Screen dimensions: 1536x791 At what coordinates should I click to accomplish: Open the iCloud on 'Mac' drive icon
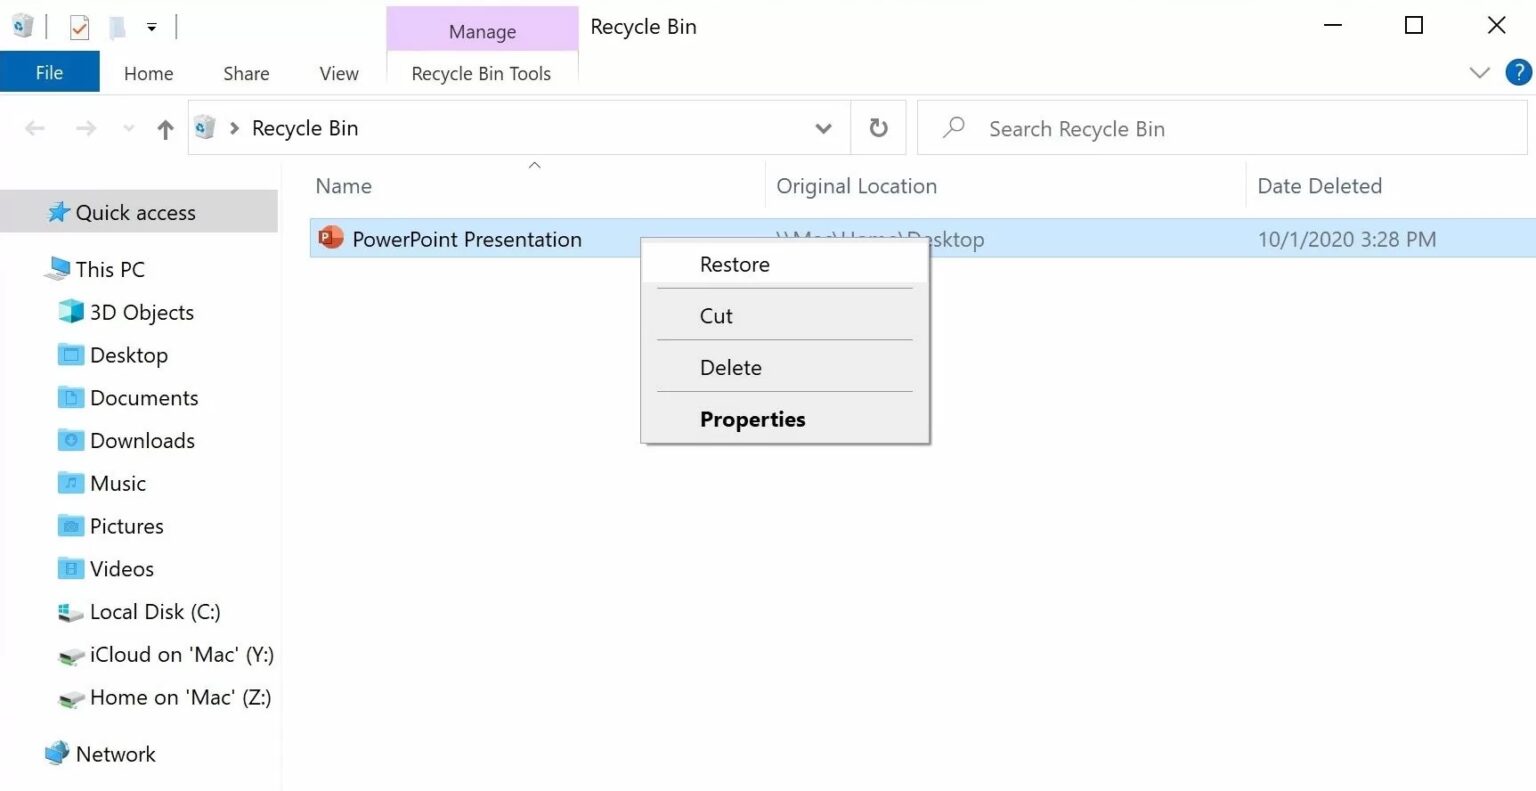[x=68, y=654]
